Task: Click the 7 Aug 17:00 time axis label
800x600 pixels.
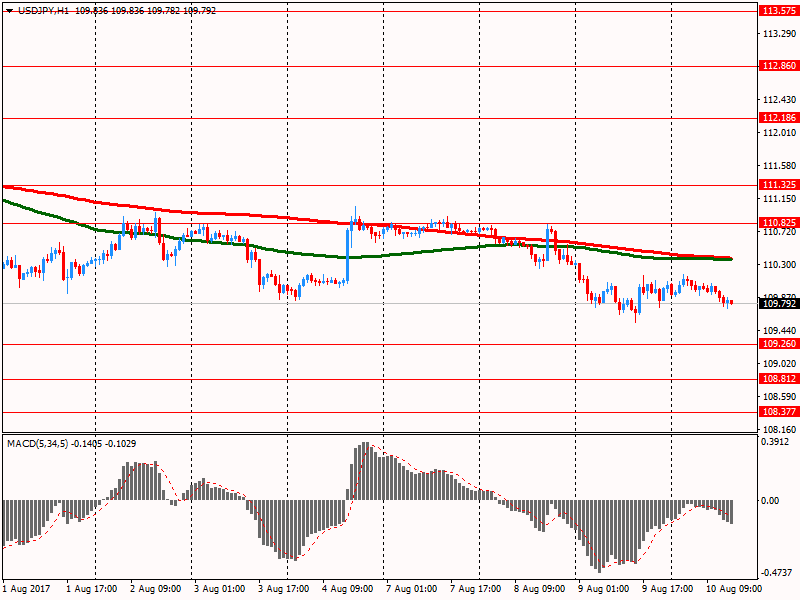Action: (476, 589)
